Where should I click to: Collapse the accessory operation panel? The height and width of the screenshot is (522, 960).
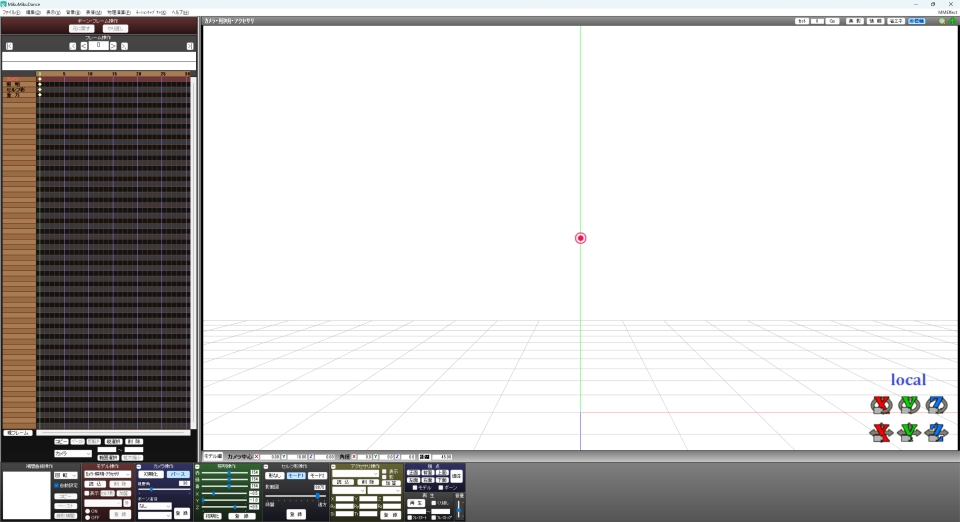pos(333,467)
